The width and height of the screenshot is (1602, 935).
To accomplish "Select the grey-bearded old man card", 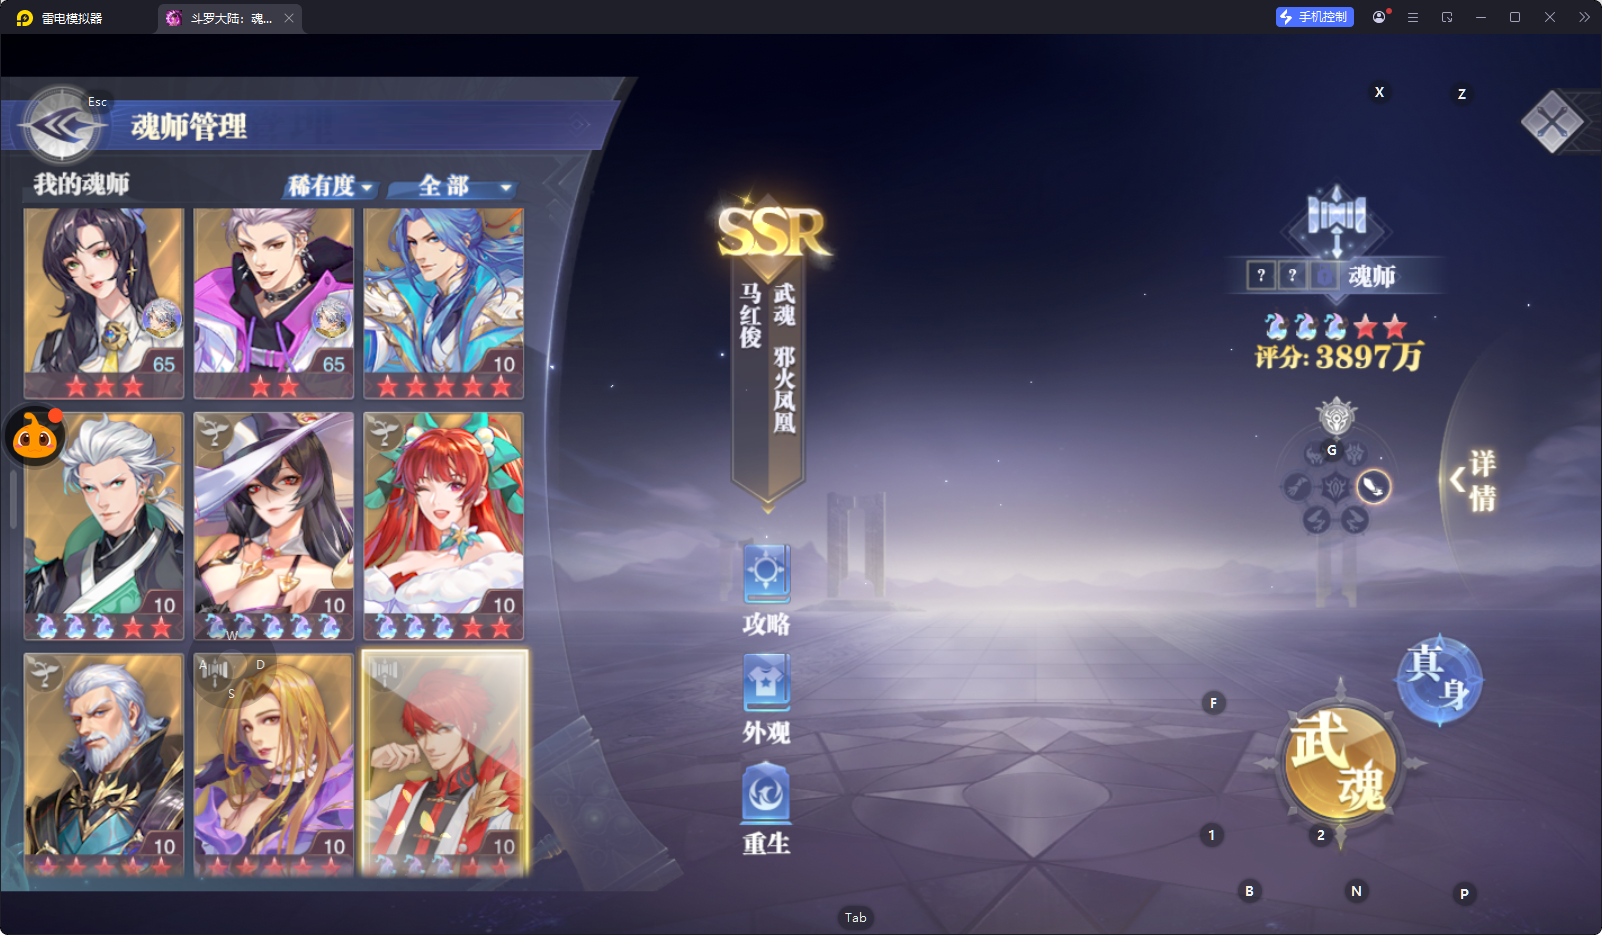I will 104,765.
